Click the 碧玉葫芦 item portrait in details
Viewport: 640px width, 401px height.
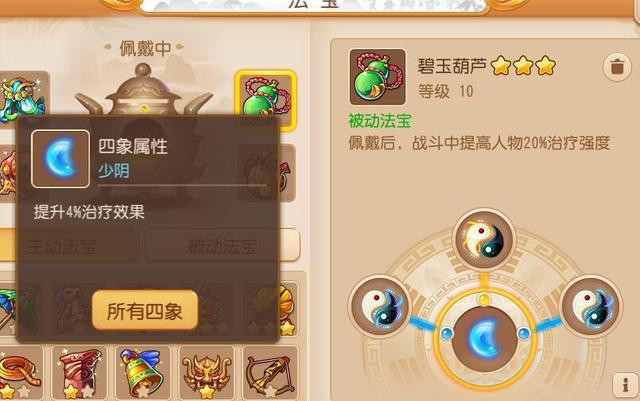(378, 77)
